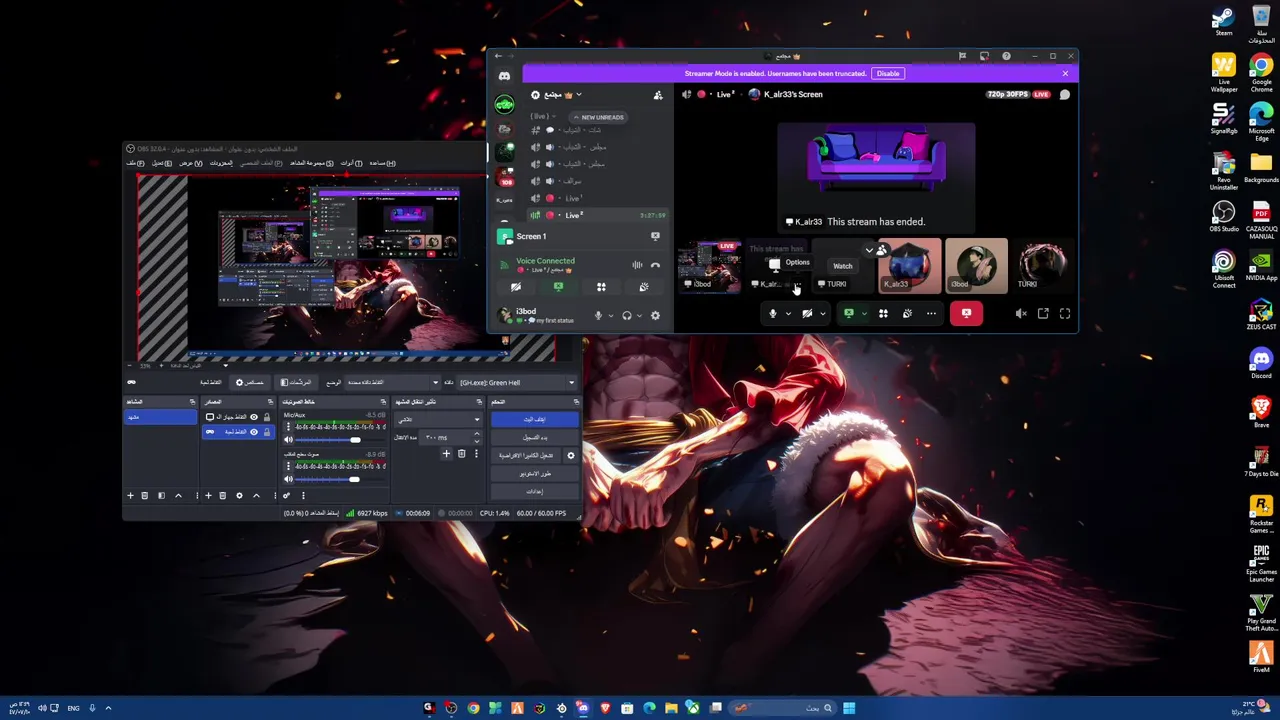The height and width of the screenshot is (720, 1280).
Task: Add a source in OBS Sources panel
Action: pyautogui.click(x=208, y=495)
